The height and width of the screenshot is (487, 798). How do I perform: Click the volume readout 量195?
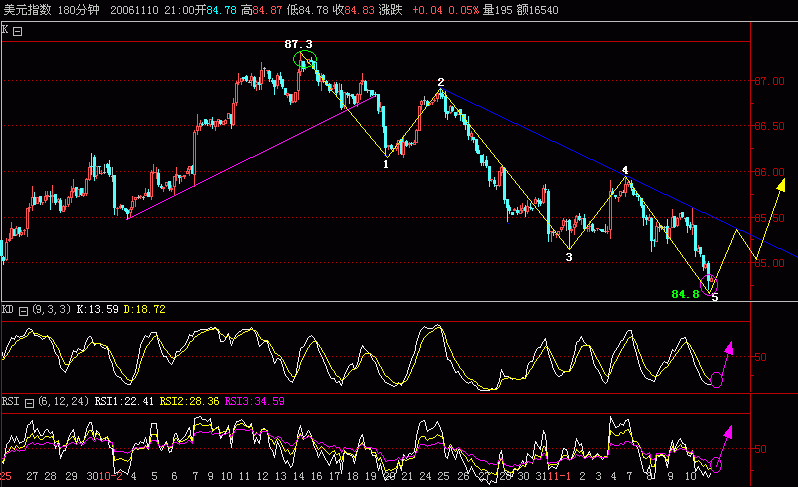pos(497,10)
